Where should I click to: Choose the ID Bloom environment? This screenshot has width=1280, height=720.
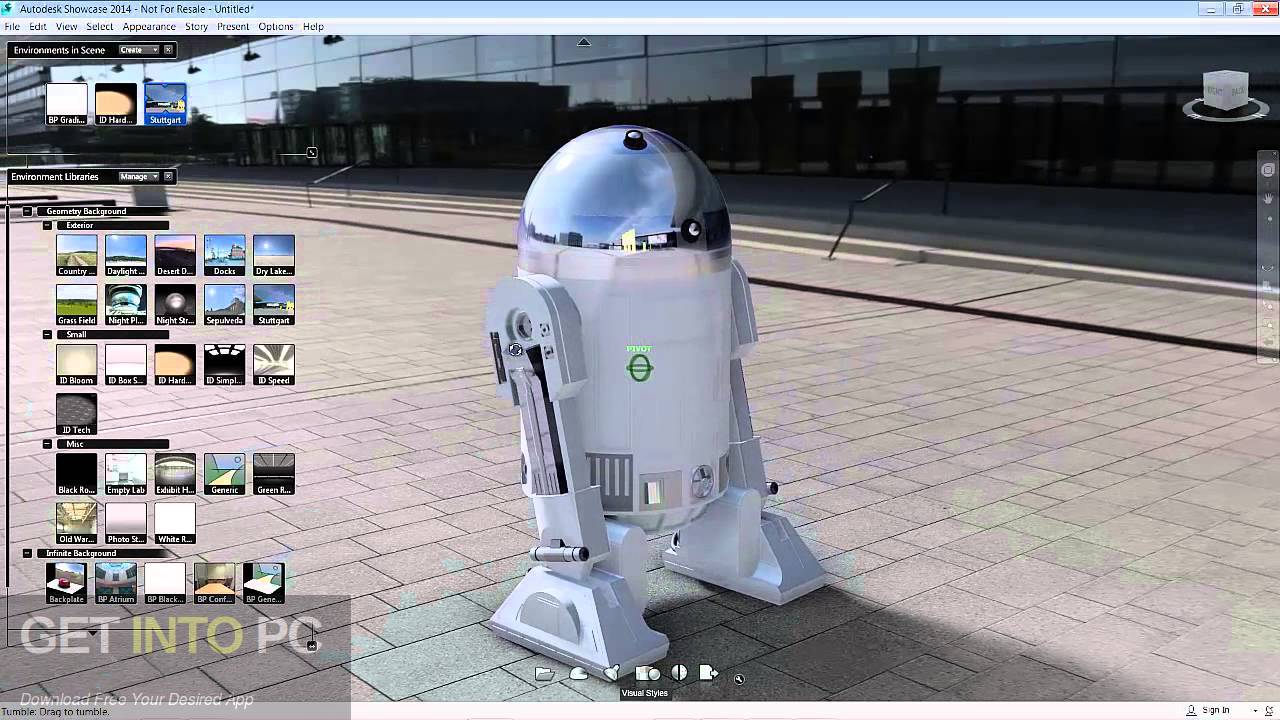pos(77,365)
